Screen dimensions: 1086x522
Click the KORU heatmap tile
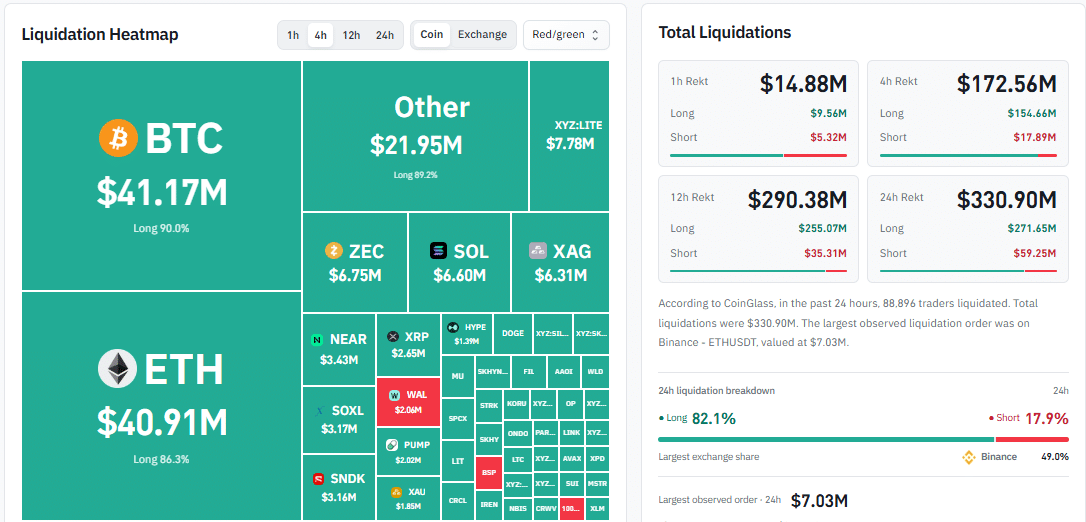517,404
